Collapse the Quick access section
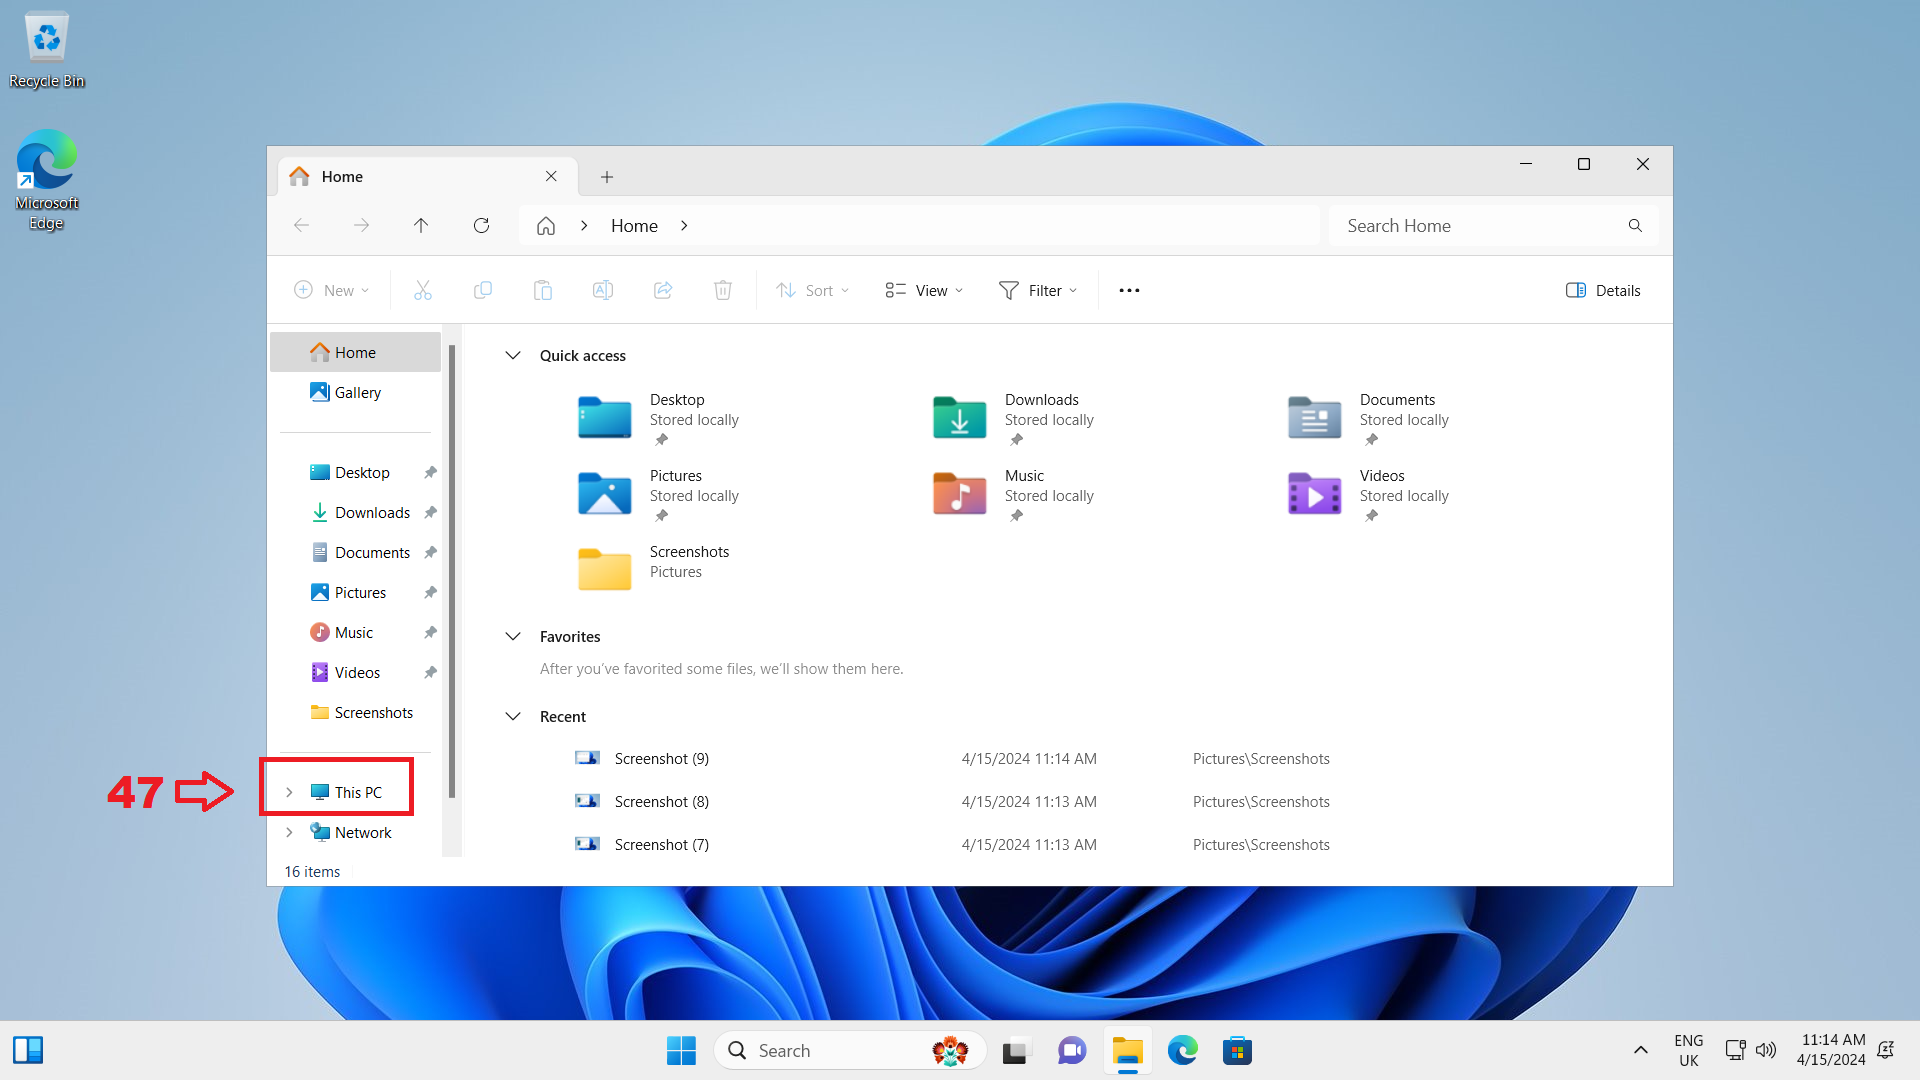This screenshot has width=1920, height=1080. [x=513, y=356]
